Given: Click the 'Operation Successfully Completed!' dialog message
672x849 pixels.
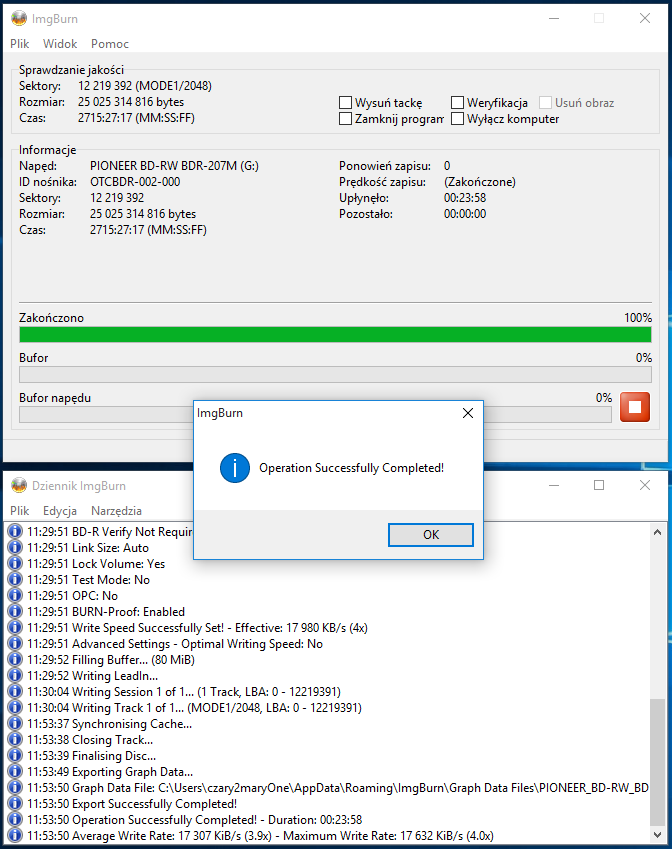Looking at the screenshot, I should [x=351, y=468].
